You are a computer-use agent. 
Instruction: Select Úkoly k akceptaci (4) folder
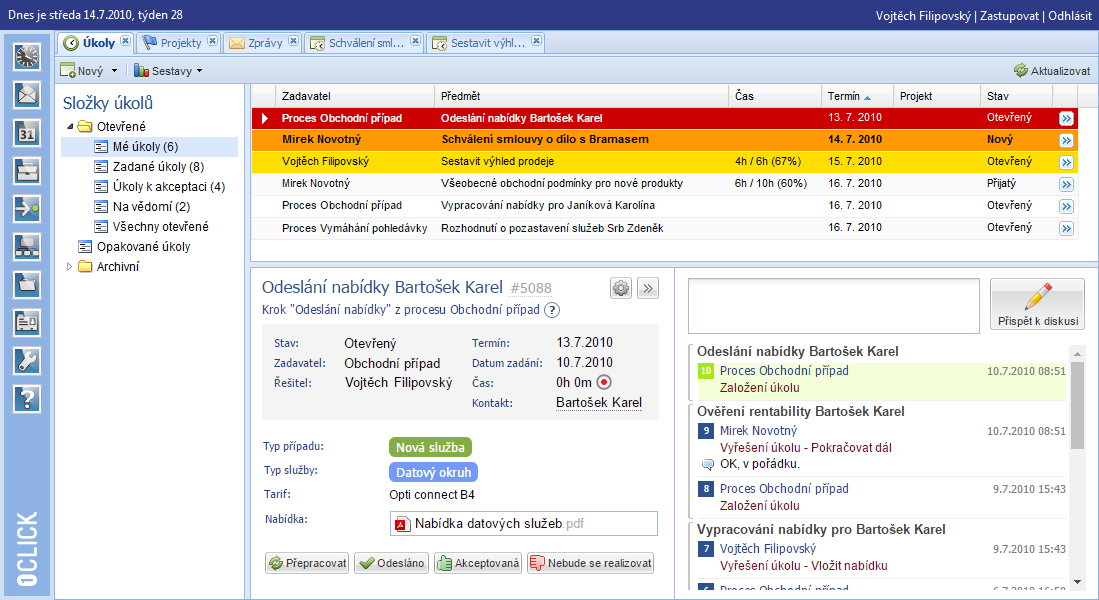169,186
